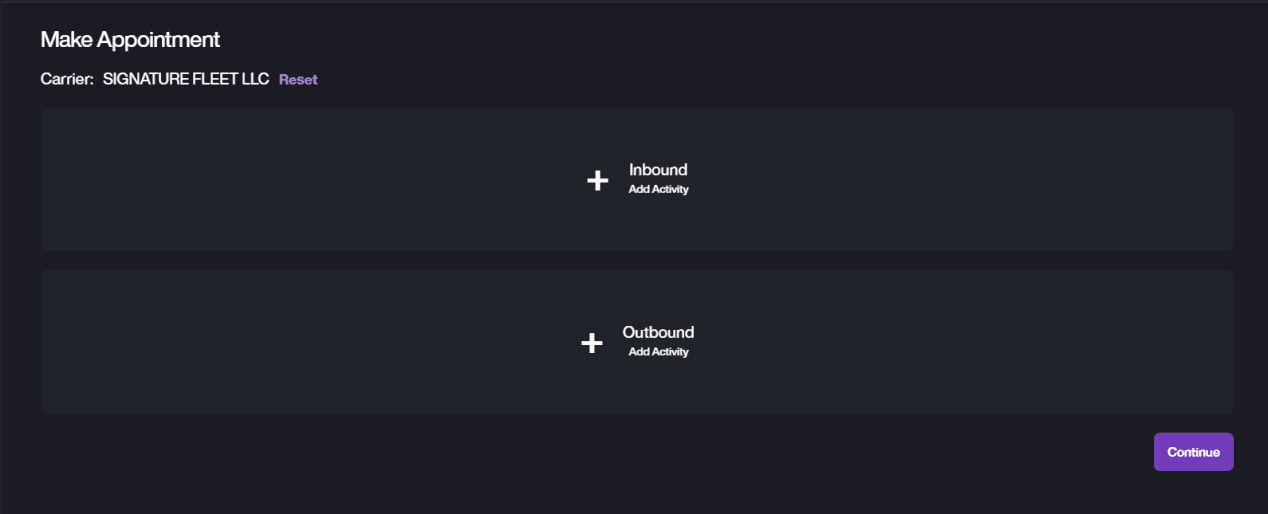The width and height of the screenshot is (1268, 514).
Task: Reset the selected carrier
Action: pos(298,79)
